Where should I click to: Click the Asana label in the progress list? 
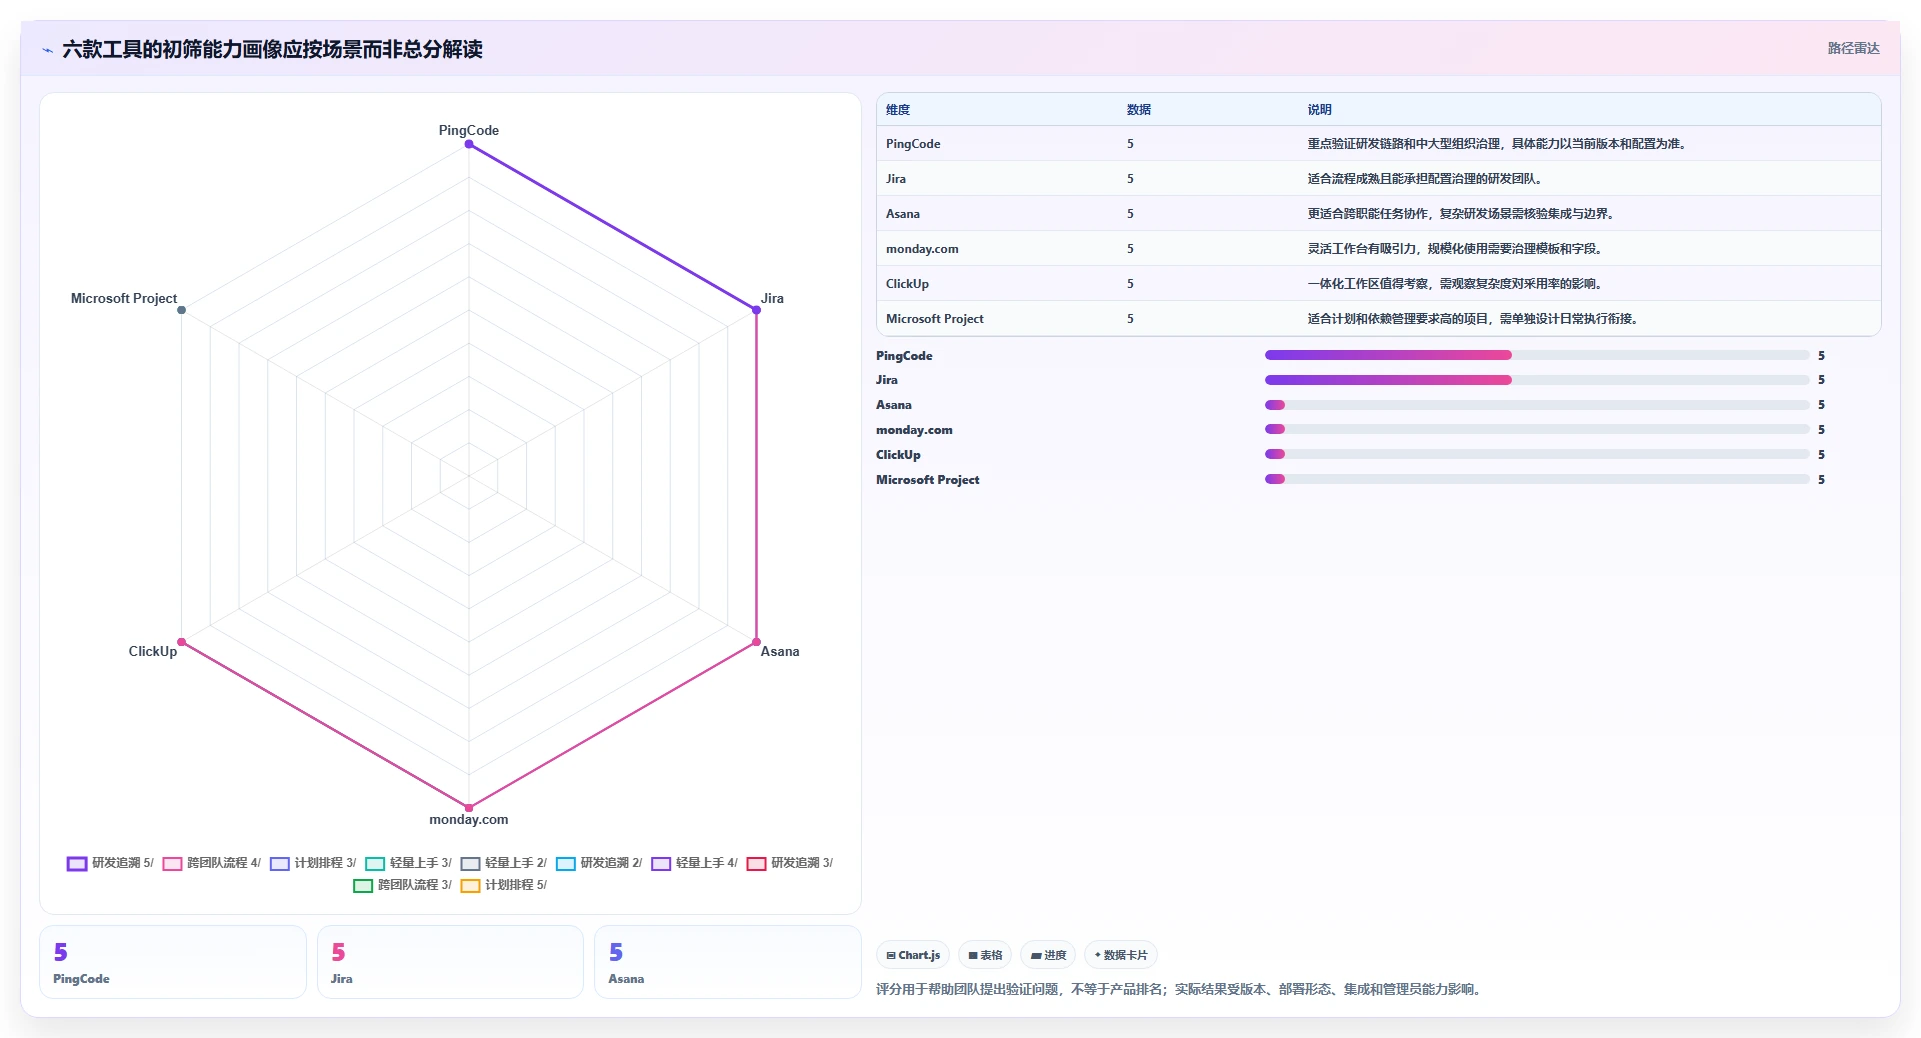pyautogui.click(x=894, y=405)
